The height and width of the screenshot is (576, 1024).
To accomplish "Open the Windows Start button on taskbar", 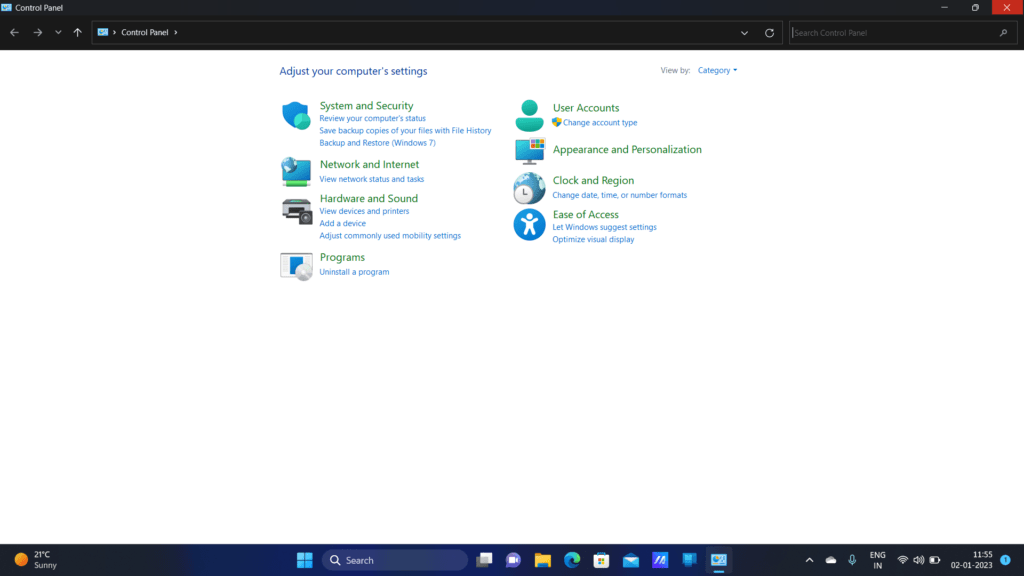I will (304, 560).
